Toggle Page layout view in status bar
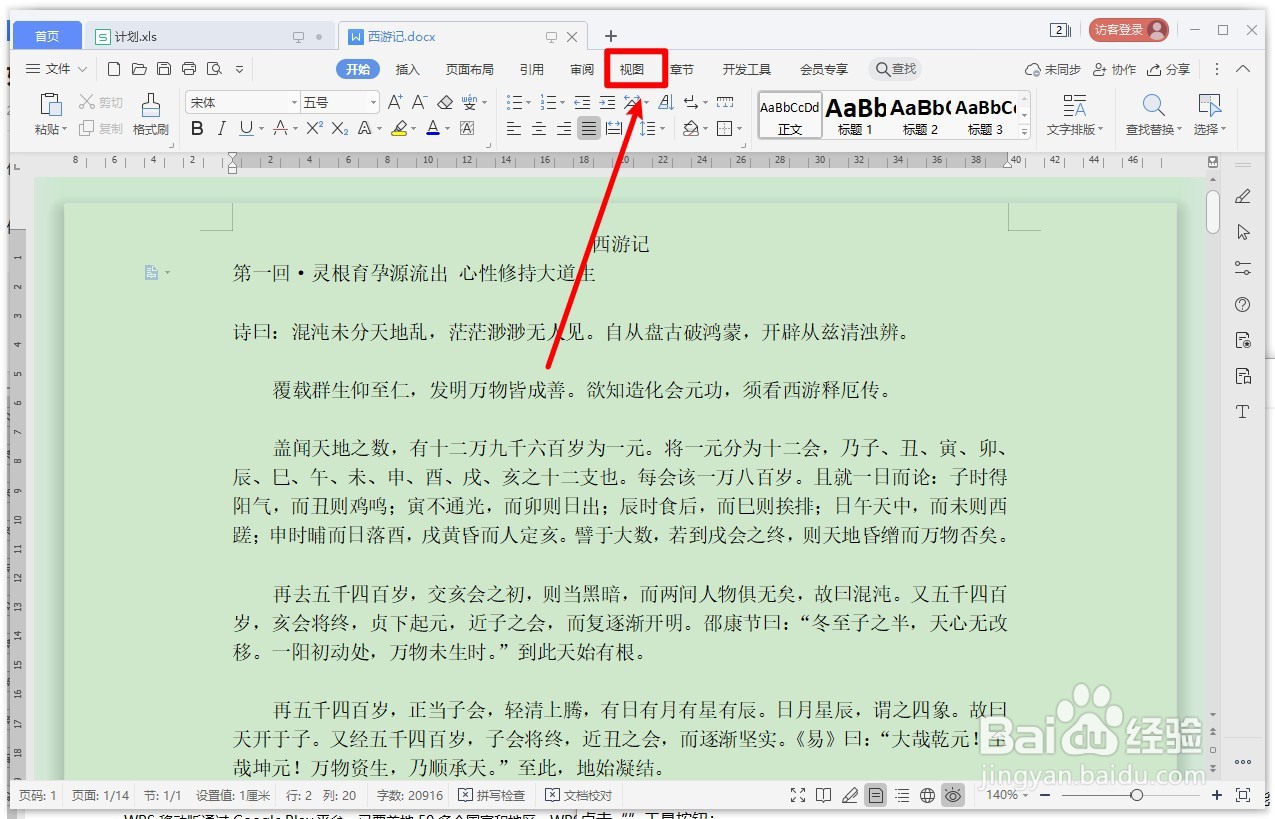Viewport: 1275px width, 819px height. pyautogui.click(x=875, y=795)
